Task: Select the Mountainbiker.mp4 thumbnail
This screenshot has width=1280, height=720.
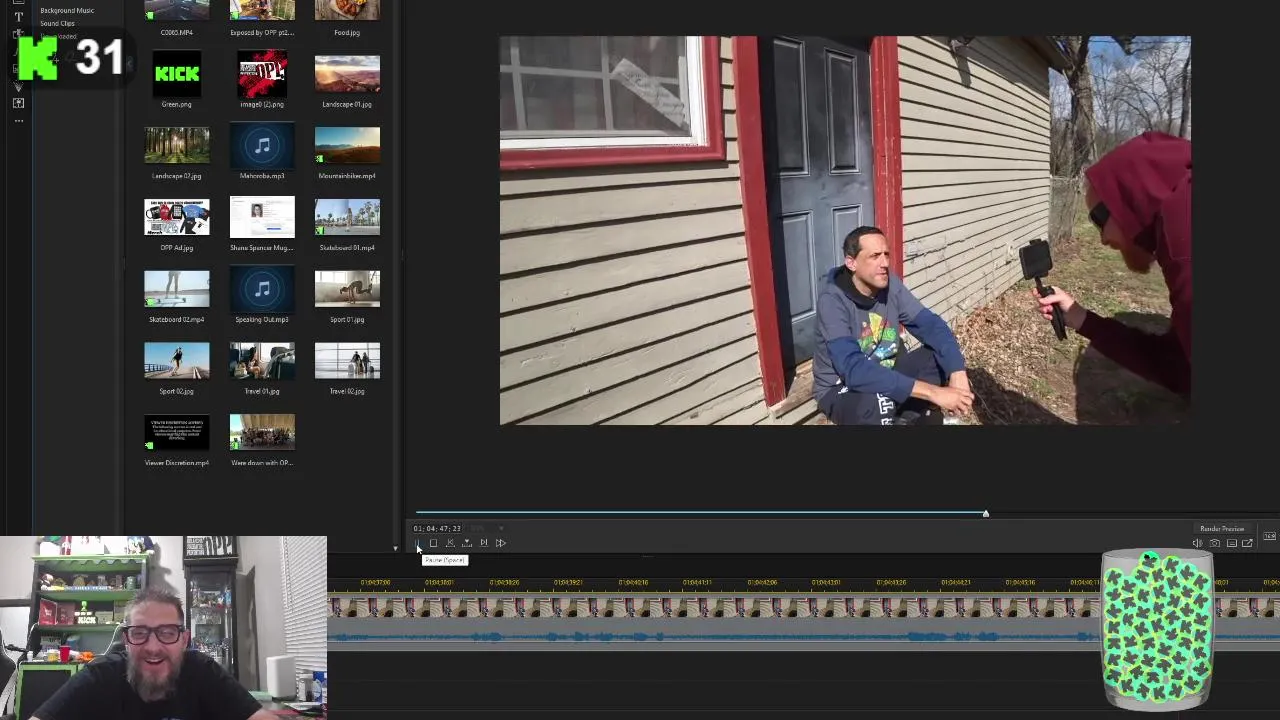Action: point(347,145)
